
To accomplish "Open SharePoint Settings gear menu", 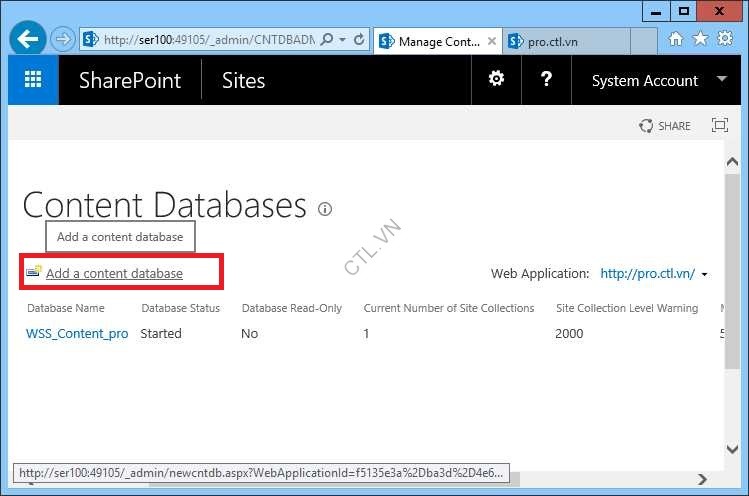I will coord(496,78).
